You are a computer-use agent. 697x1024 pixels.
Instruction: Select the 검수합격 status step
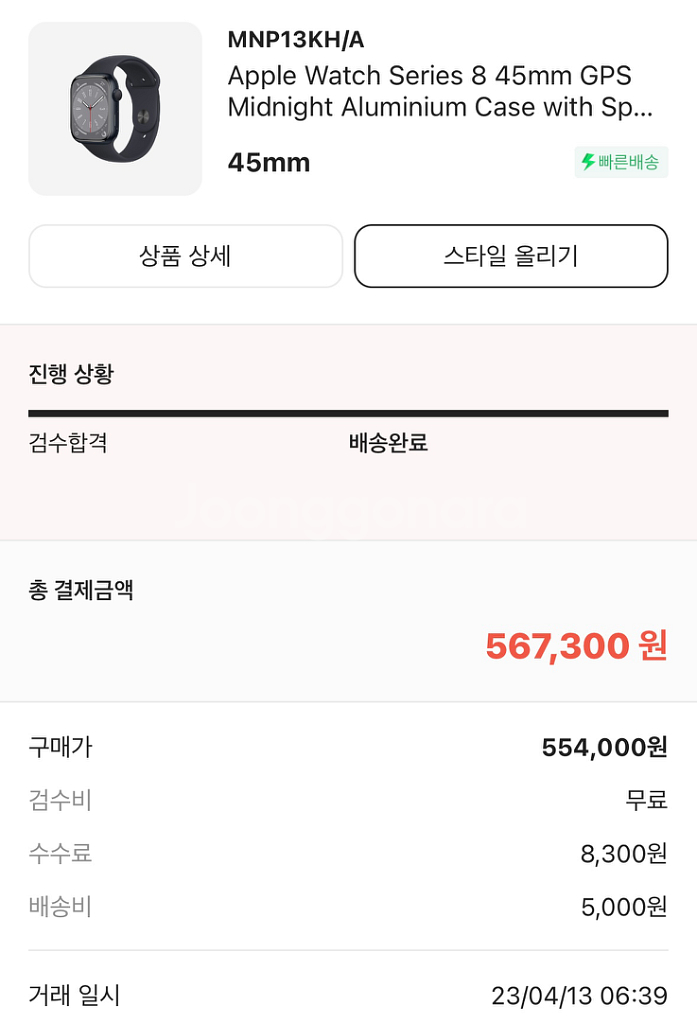[x=68, y=443]
